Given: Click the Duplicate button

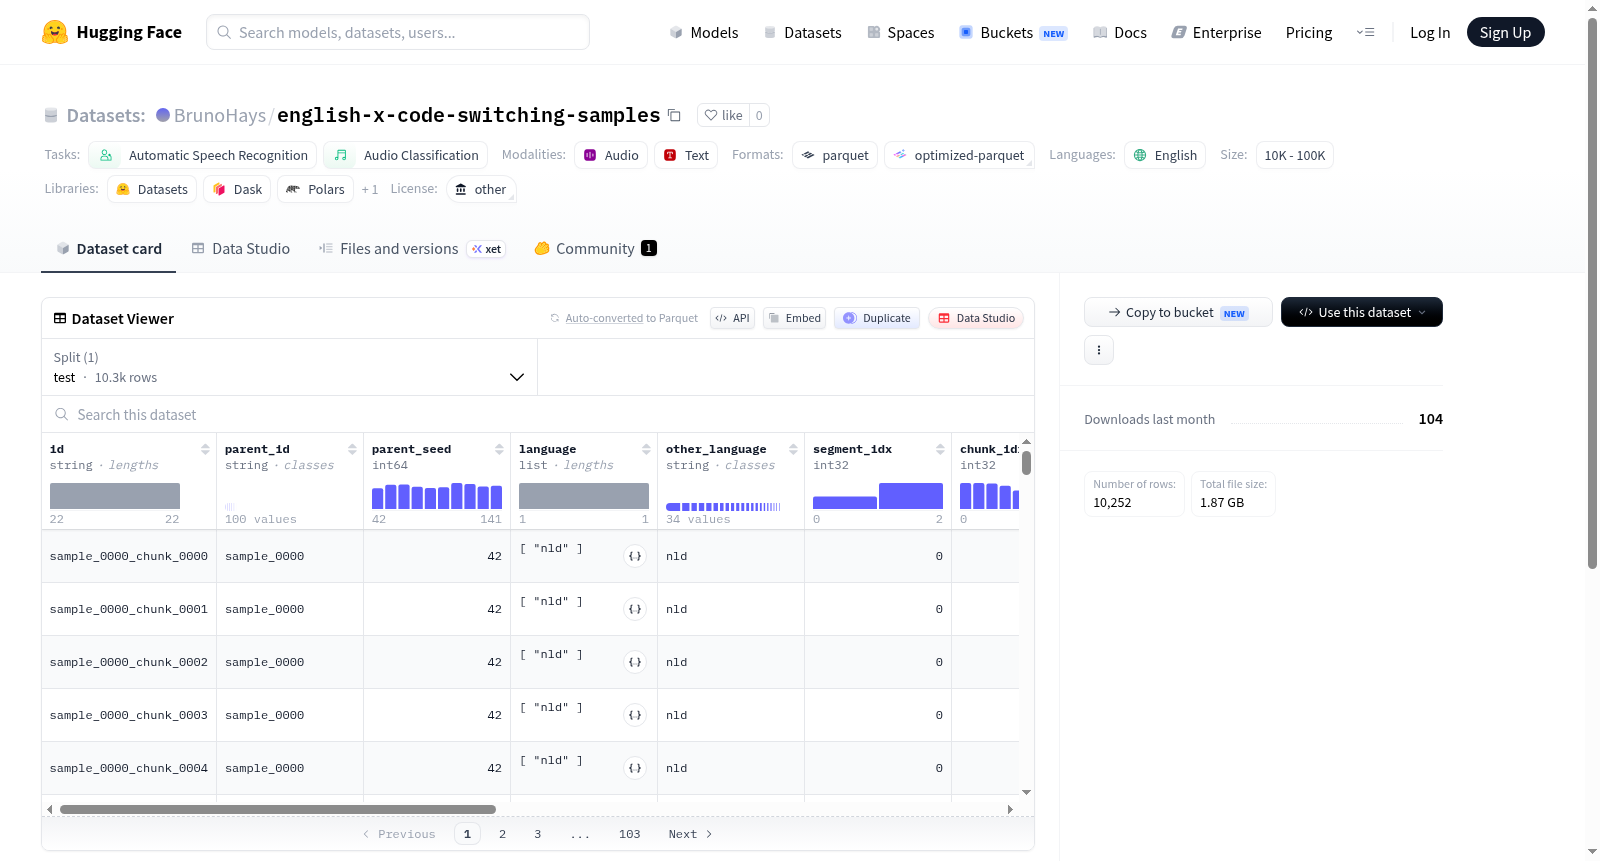Looking at the screenshot, I should (877, 318).
